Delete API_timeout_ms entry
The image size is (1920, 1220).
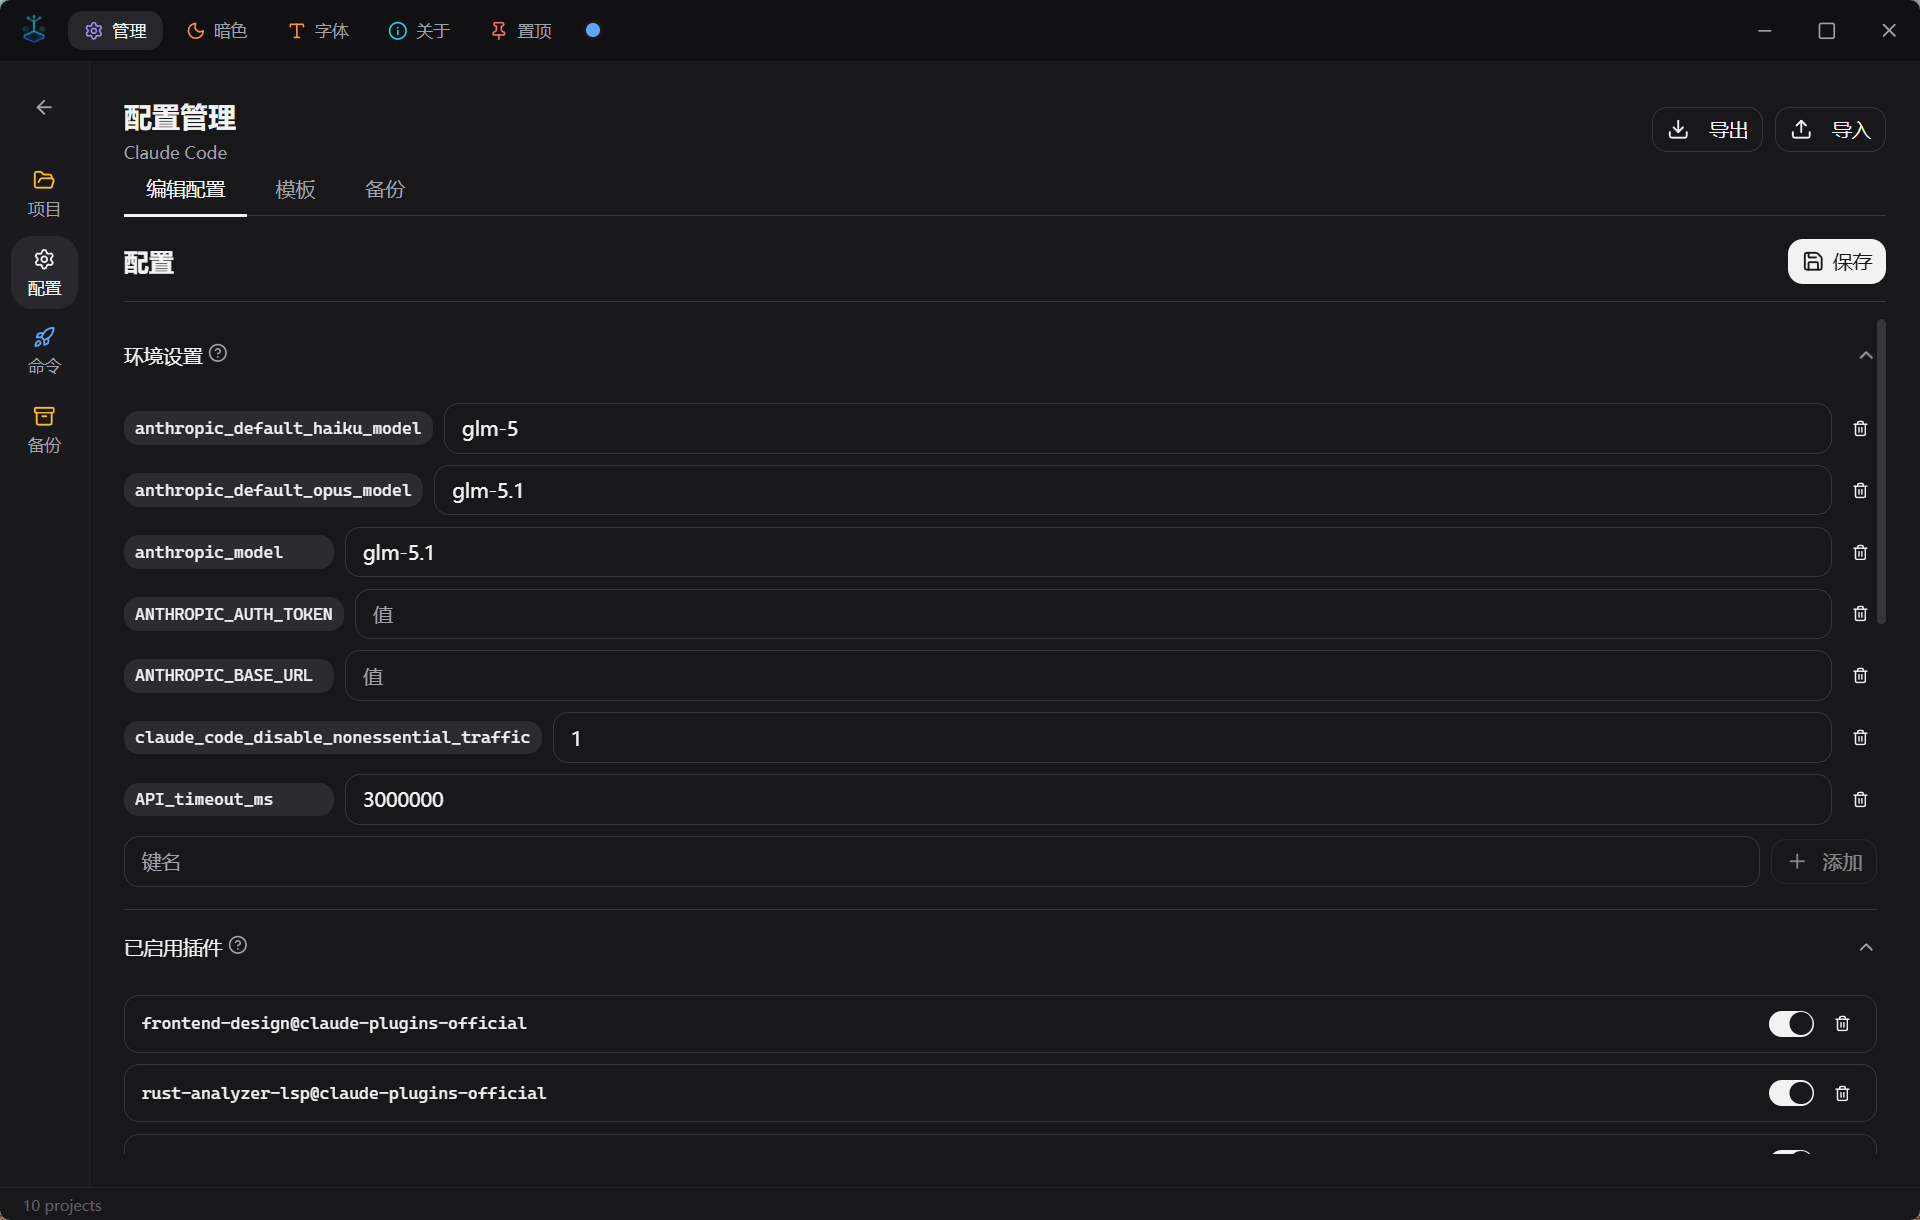tap(1860, 800)
